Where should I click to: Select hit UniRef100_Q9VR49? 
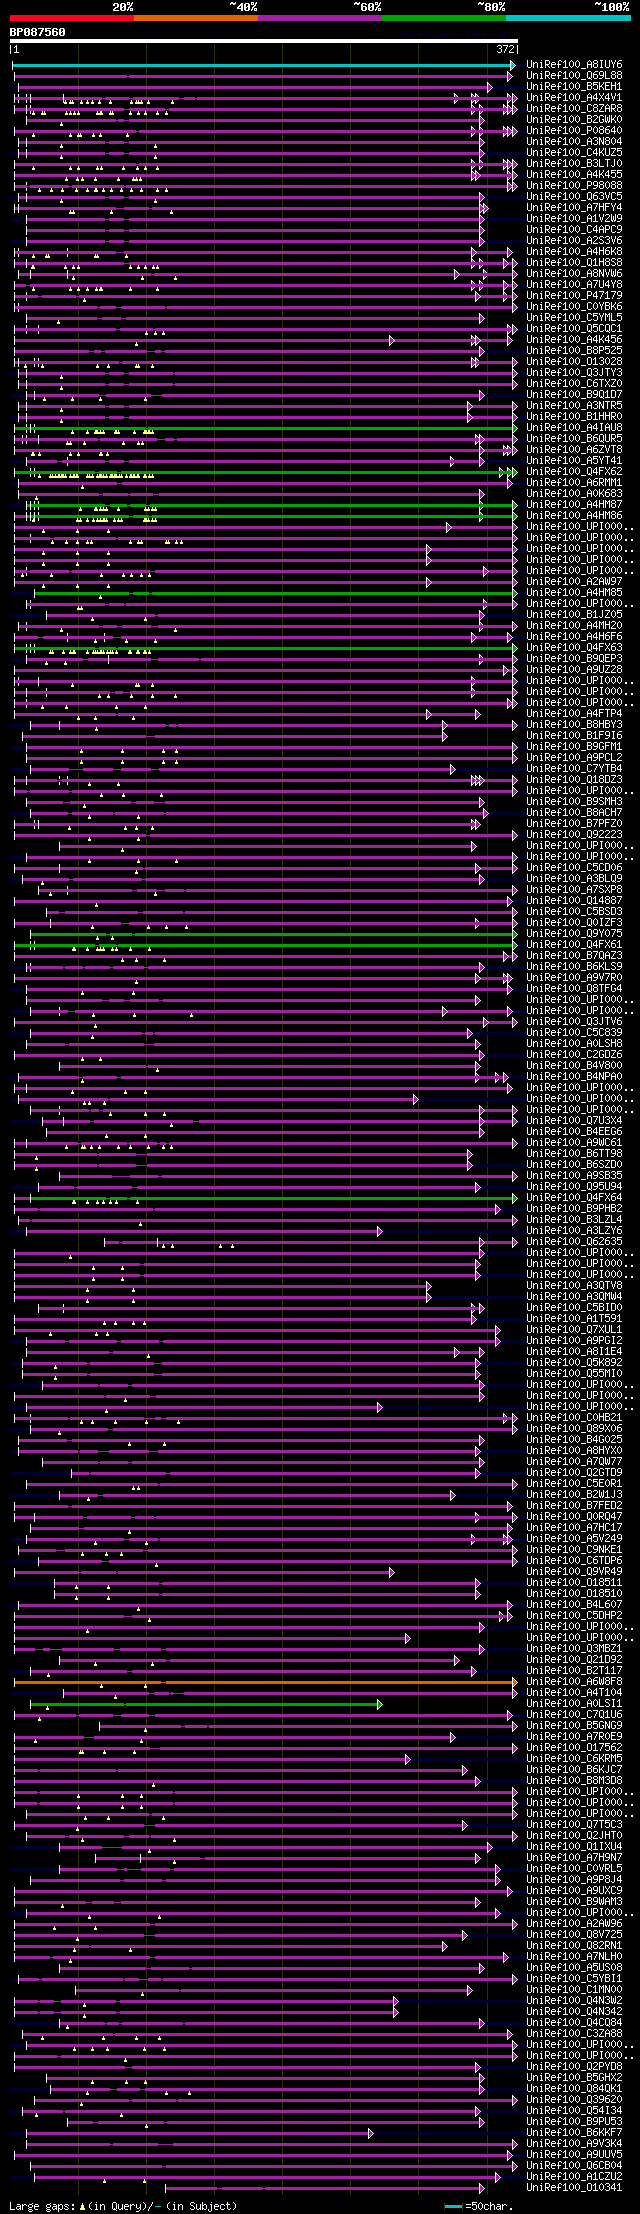tap(574, 1571)
